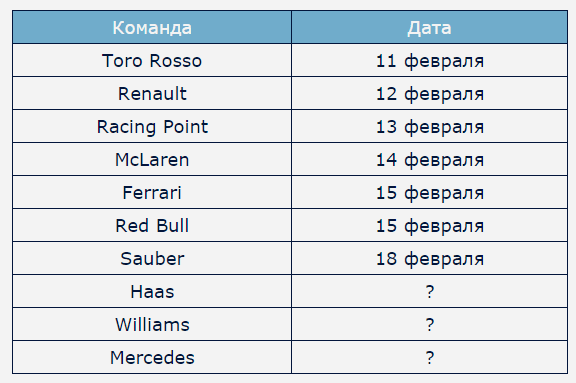576x383 pixels.
Task: Select the Renault team cell
Action: click(152, 94)
